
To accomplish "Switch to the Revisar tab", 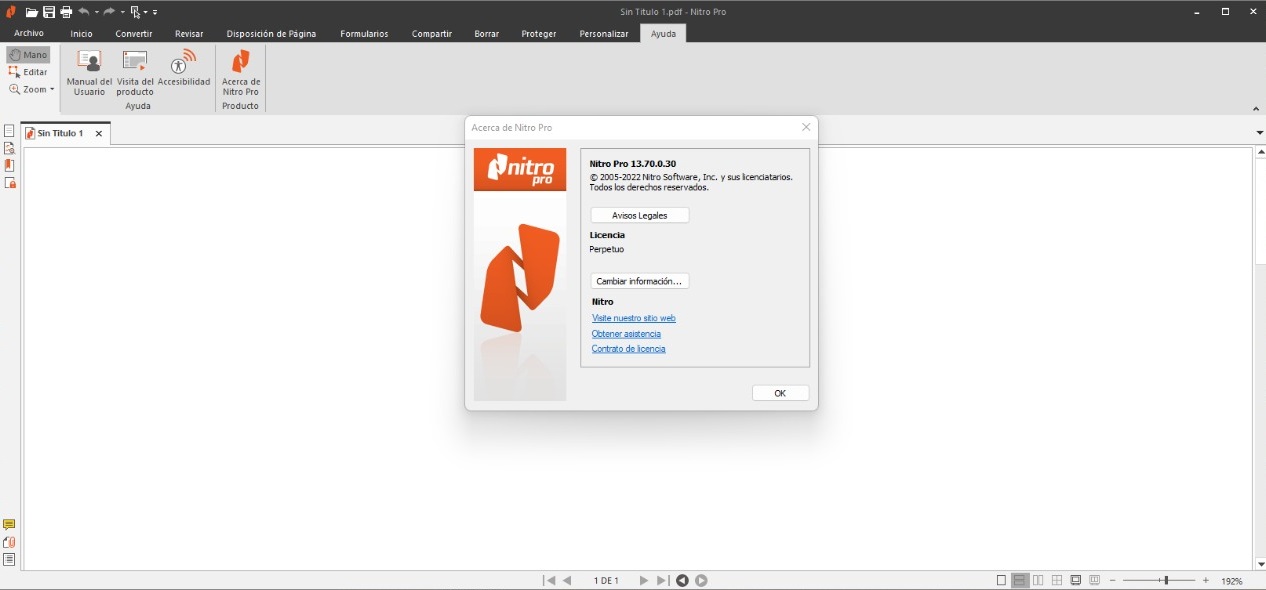I will pyautogui.click(x=189, y=33).
